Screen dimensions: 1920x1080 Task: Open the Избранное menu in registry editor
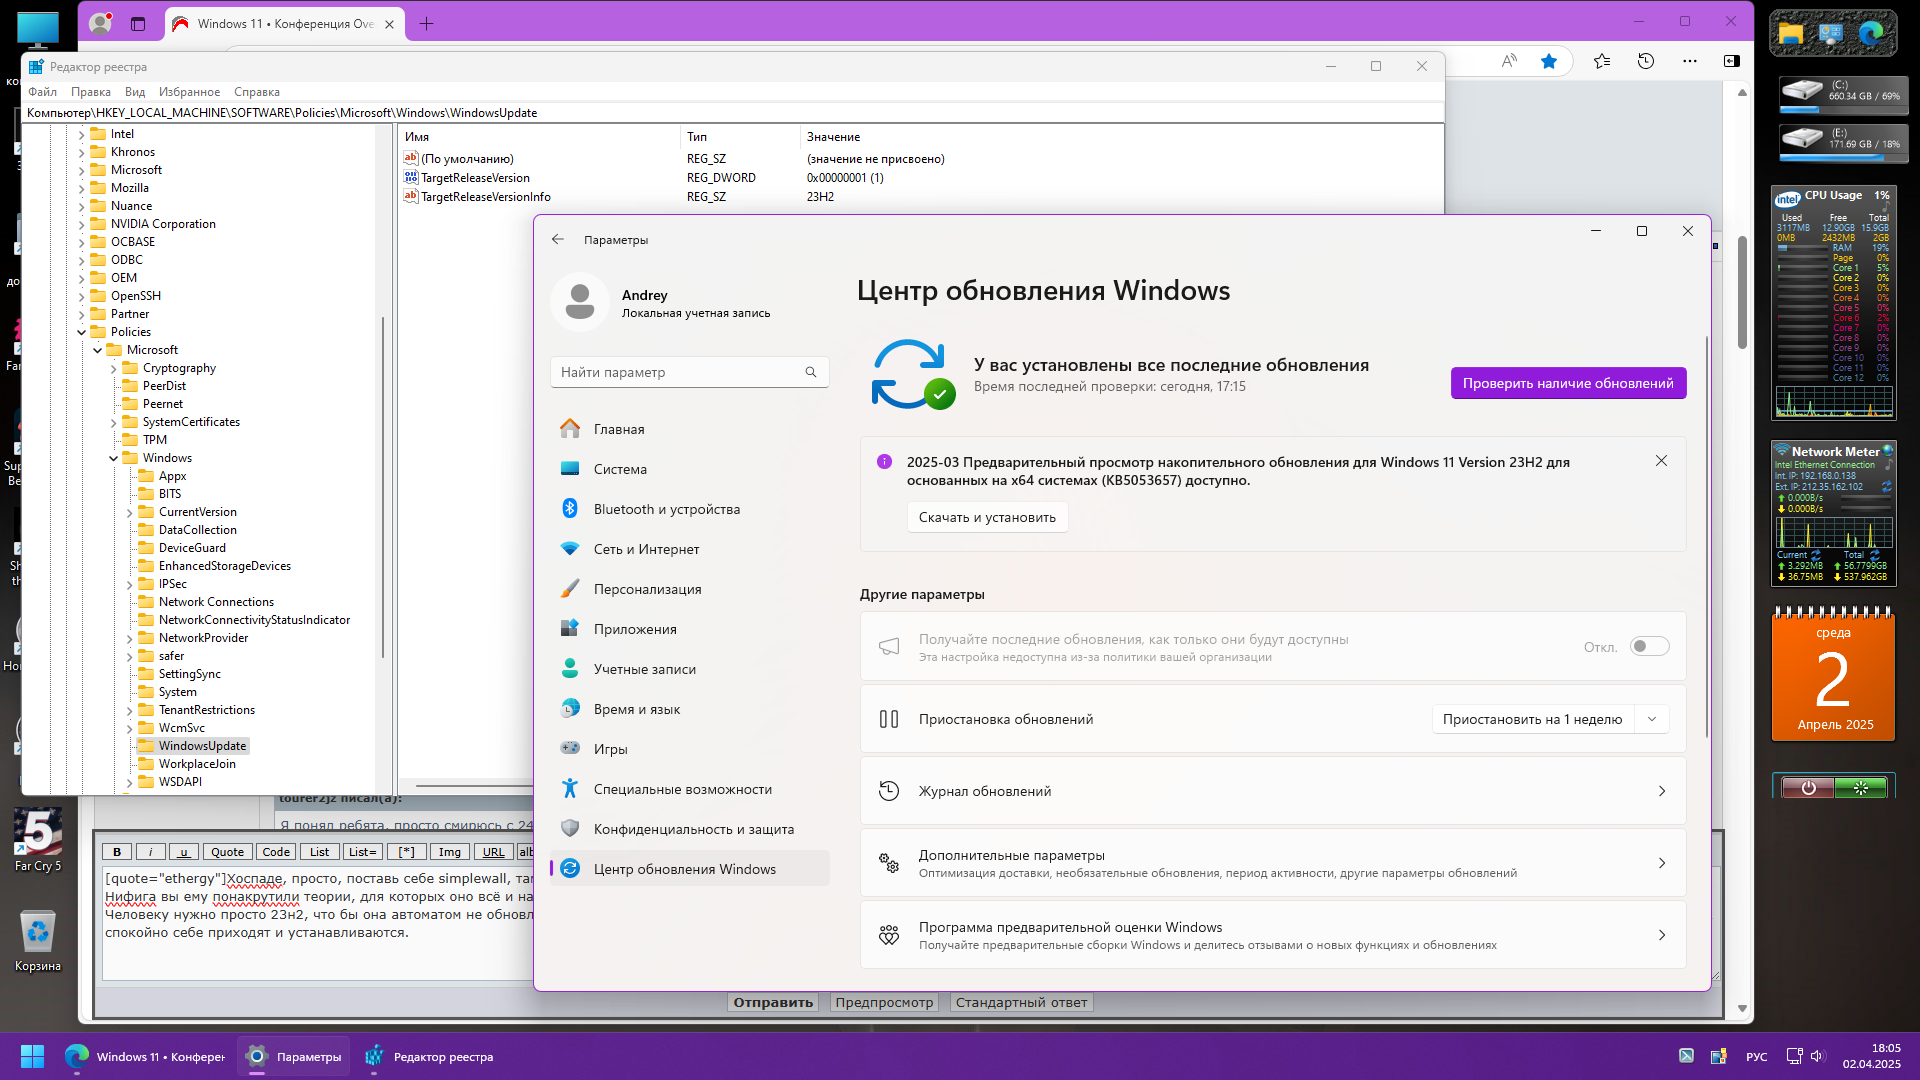pyautogui.click(x=189, y=92)
